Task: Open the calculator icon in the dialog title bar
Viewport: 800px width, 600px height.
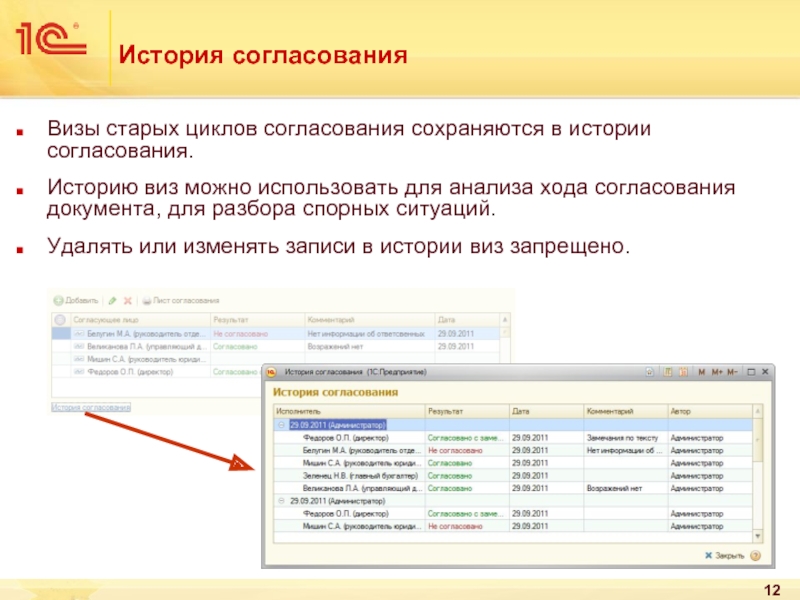Action: (667, 372)
